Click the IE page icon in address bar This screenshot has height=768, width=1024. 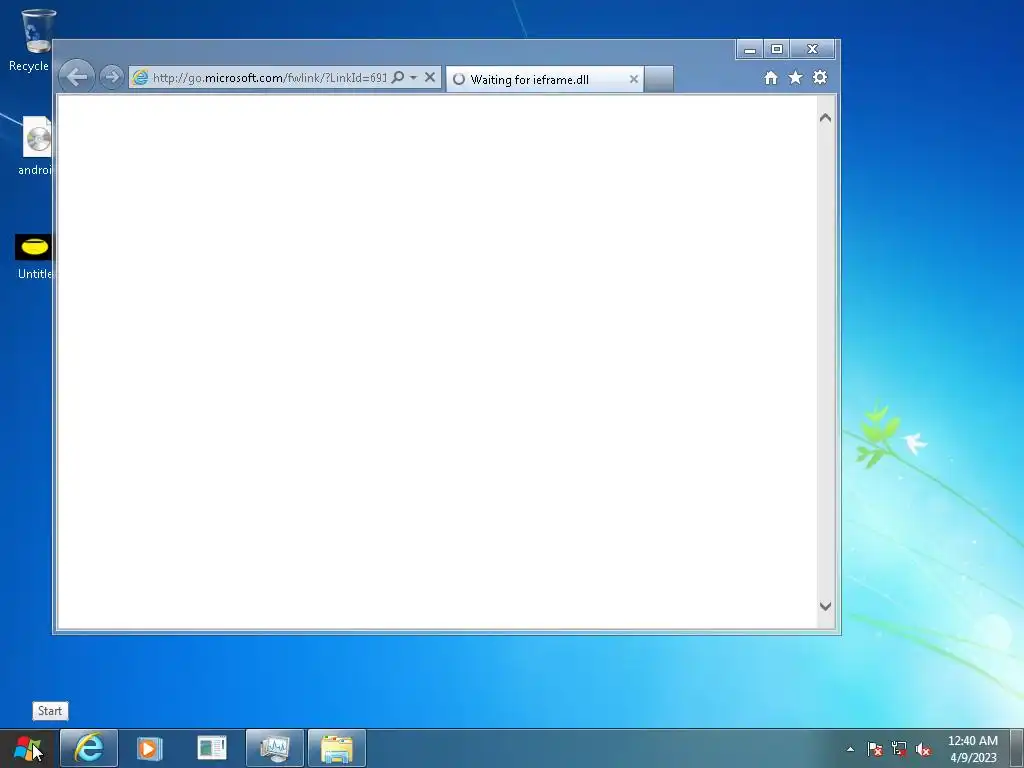(140, 78)
